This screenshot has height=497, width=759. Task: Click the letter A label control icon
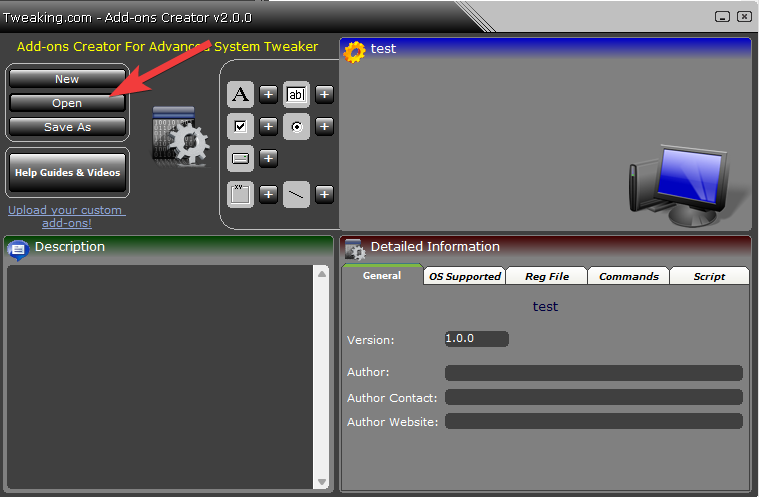(x=240, y=95)
